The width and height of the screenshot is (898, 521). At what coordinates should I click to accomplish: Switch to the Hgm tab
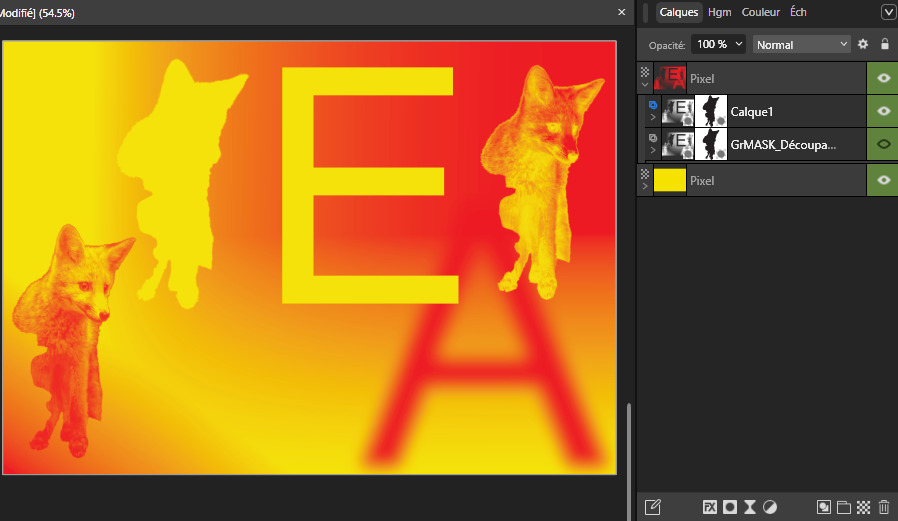[x=719, y=12]
